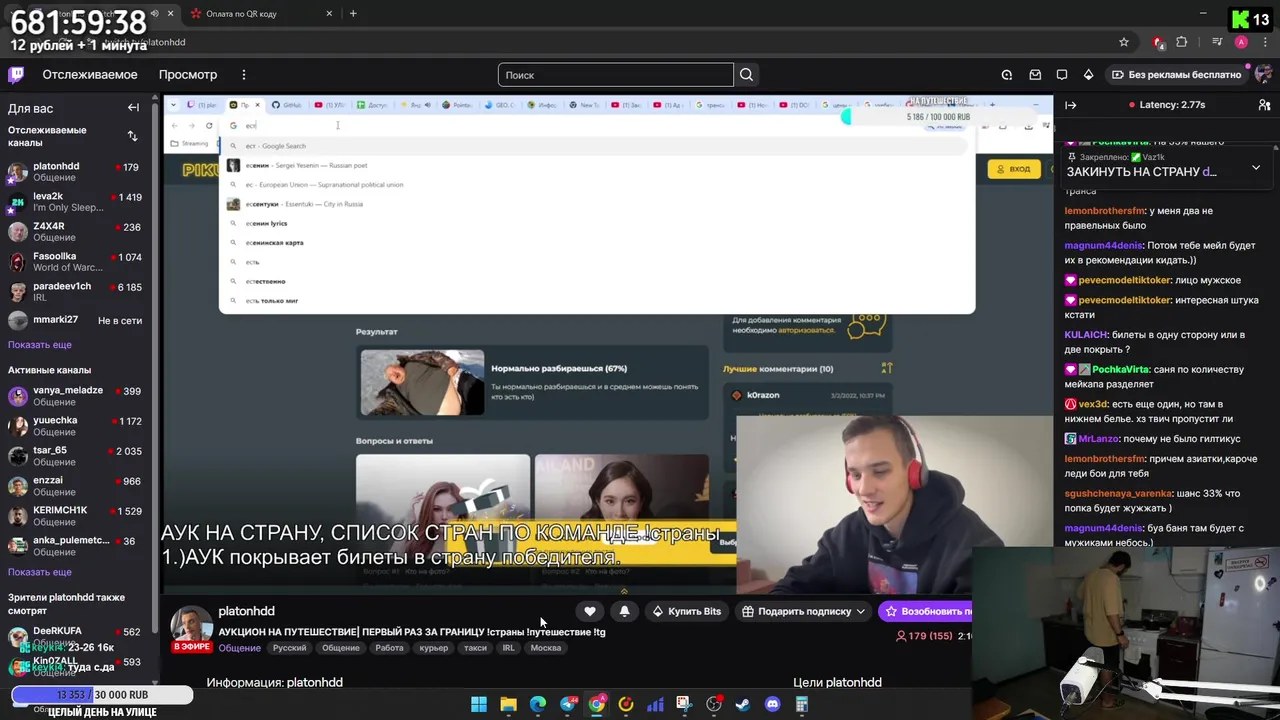Open the Twitch home logo

pyautogui.click(x=16, y=75)
